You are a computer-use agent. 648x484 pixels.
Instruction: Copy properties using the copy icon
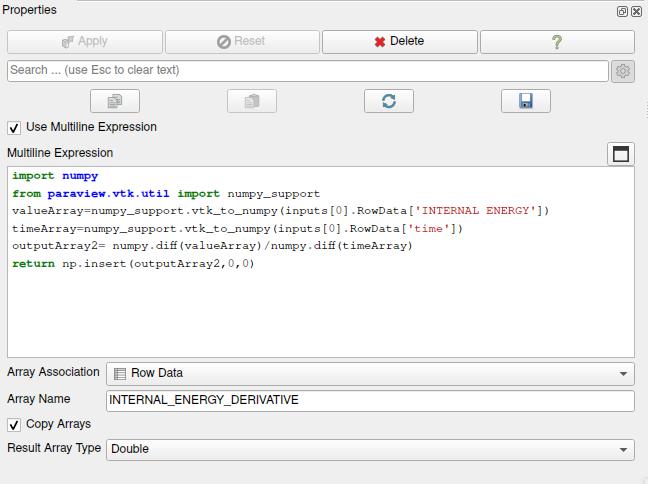(x=115, y=101)
